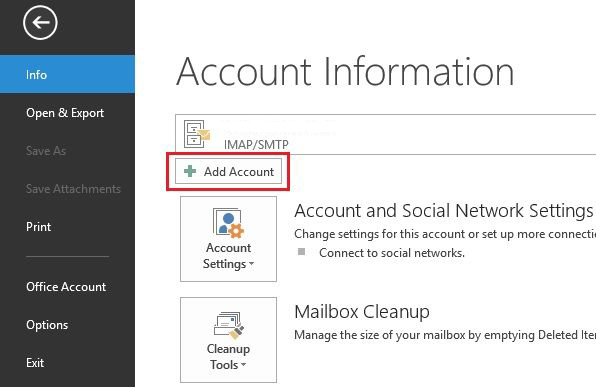Click the back arrow circle icon
This screenshot has width=596, height=387.
click(x=40, y=22)
